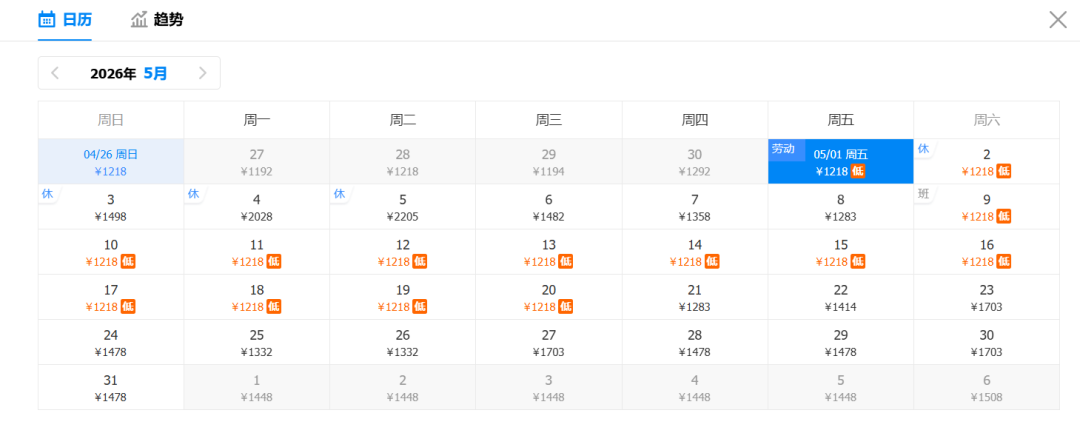Select 05/01 周五 labor day date
This screenshot has height=433, width=1080.
[x=840, y=161]
